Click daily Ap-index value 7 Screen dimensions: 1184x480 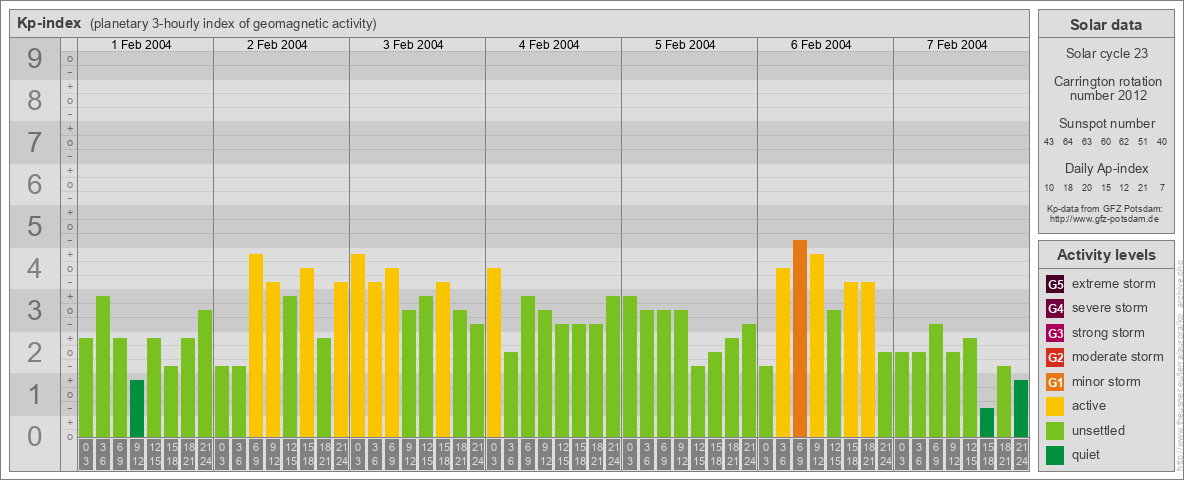1162,187
